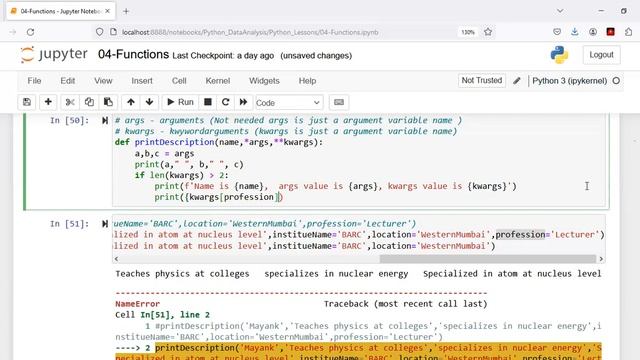Click the browser address bar URL

pyautogui.click(x=250, y=32)
